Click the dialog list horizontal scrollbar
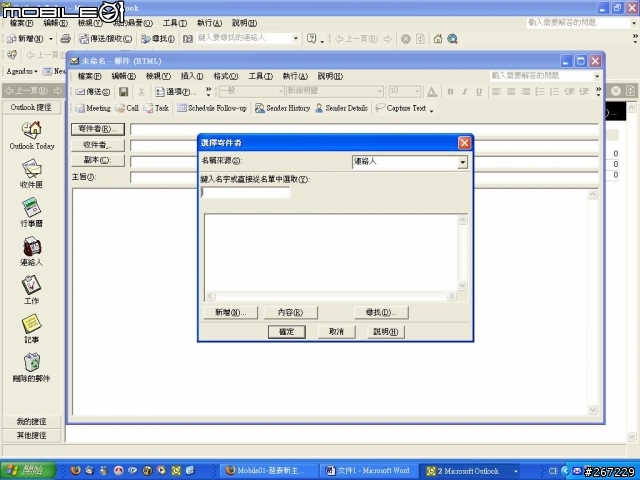The image size is (640, 480). (x=331, y=296)
